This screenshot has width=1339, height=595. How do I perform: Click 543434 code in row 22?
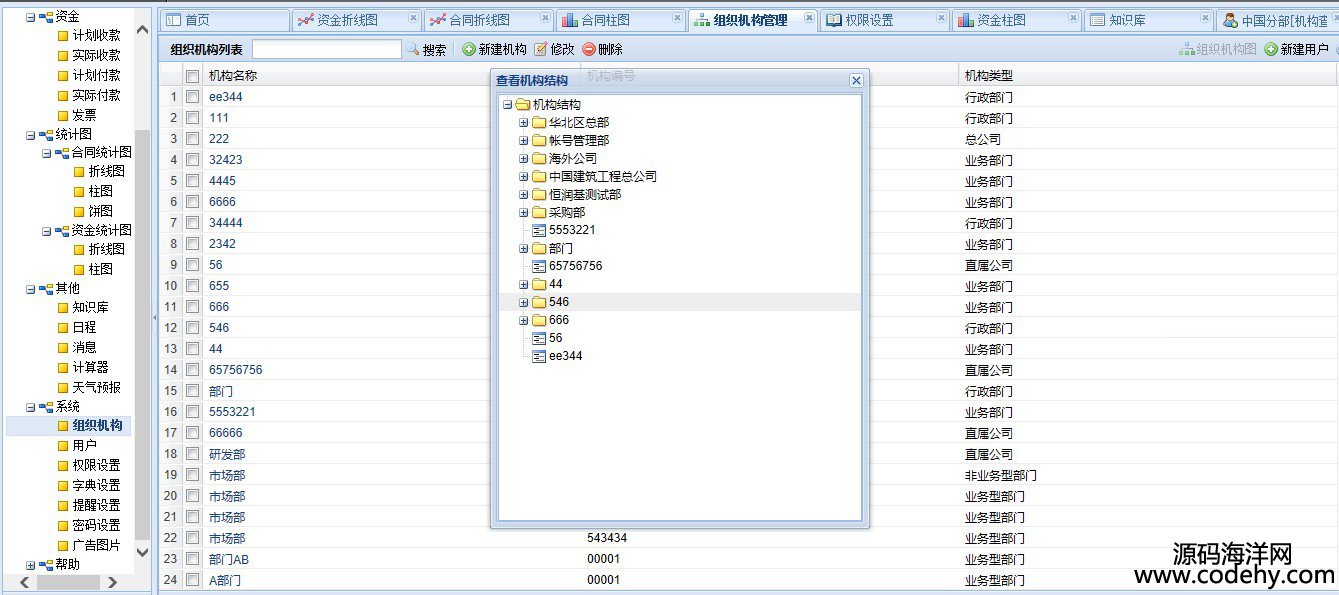pos(607,538)
